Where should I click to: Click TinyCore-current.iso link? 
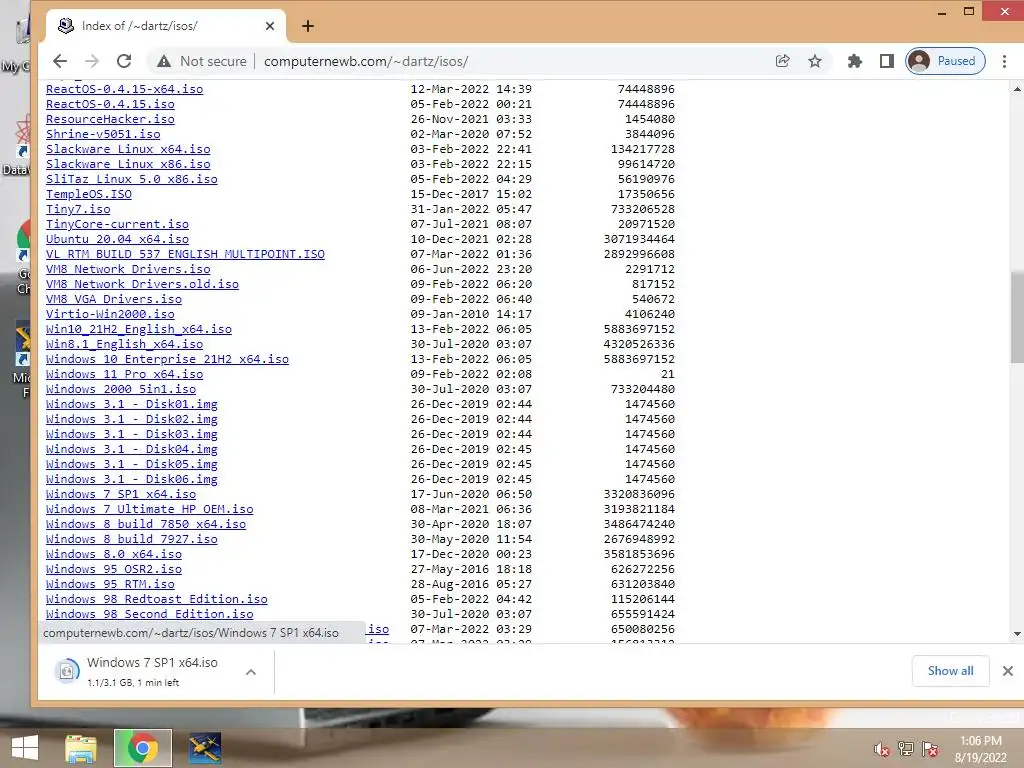(x=117, y=224)
